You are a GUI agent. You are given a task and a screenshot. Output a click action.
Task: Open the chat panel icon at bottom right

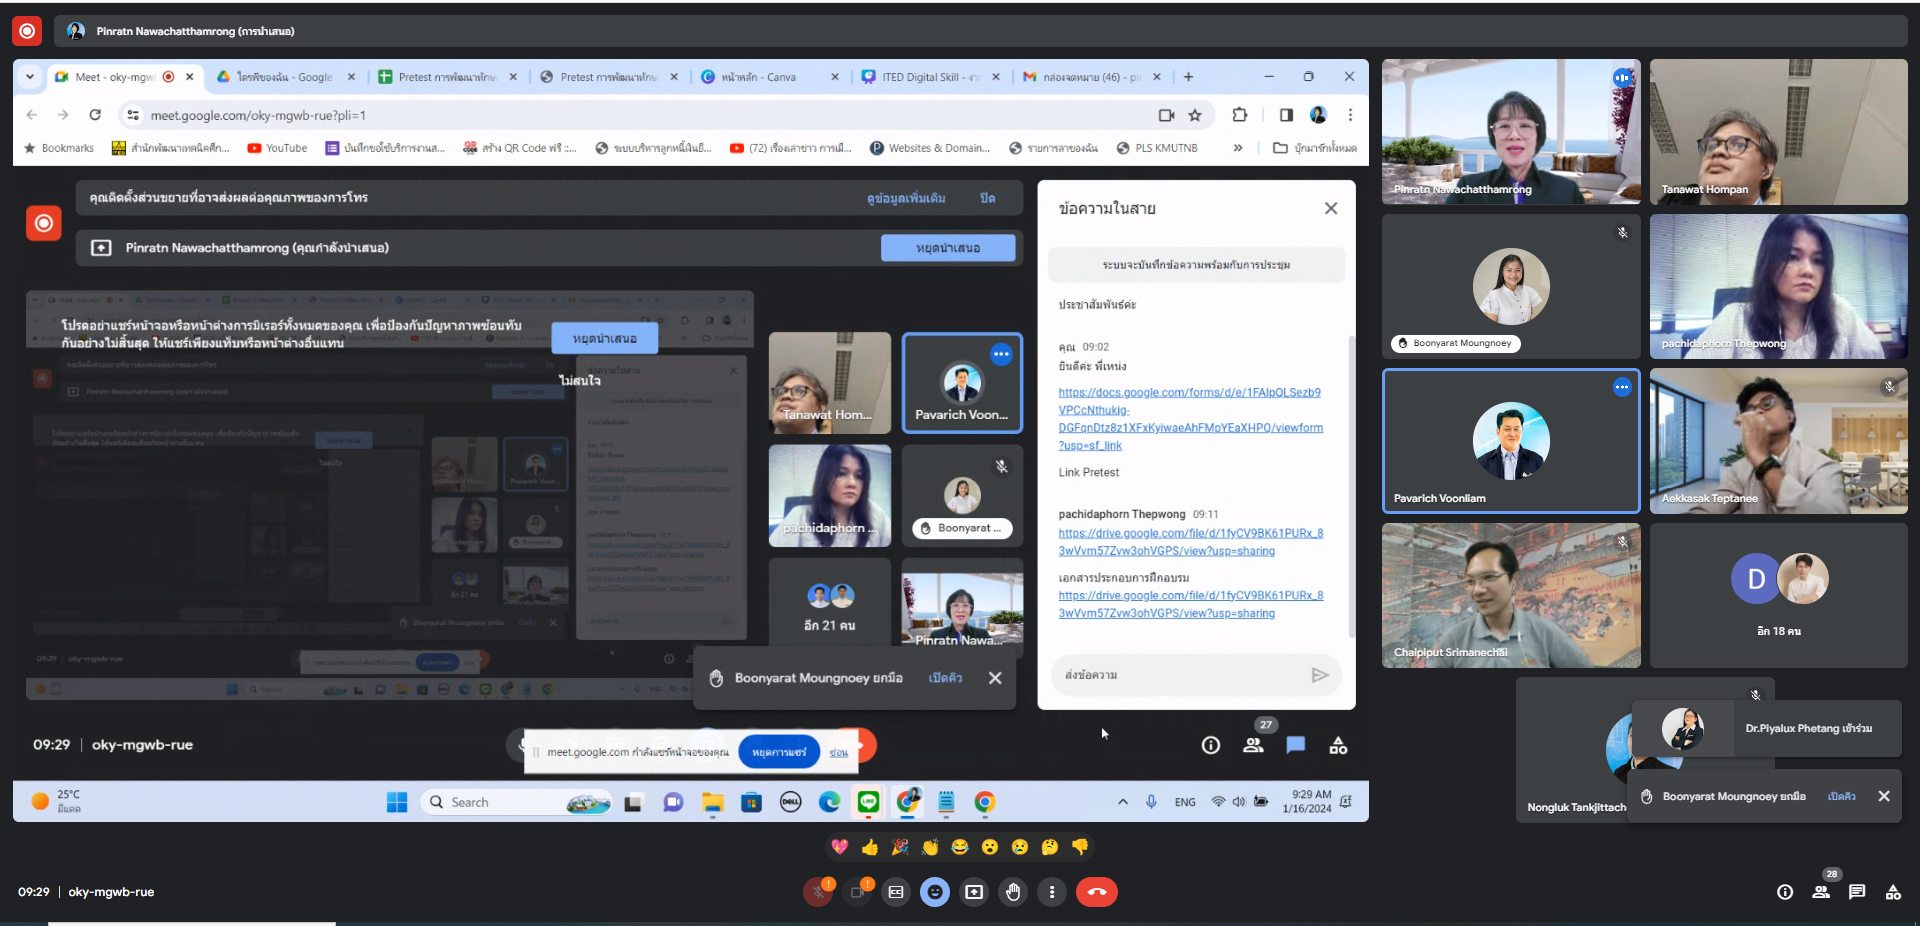[1857, 892]
